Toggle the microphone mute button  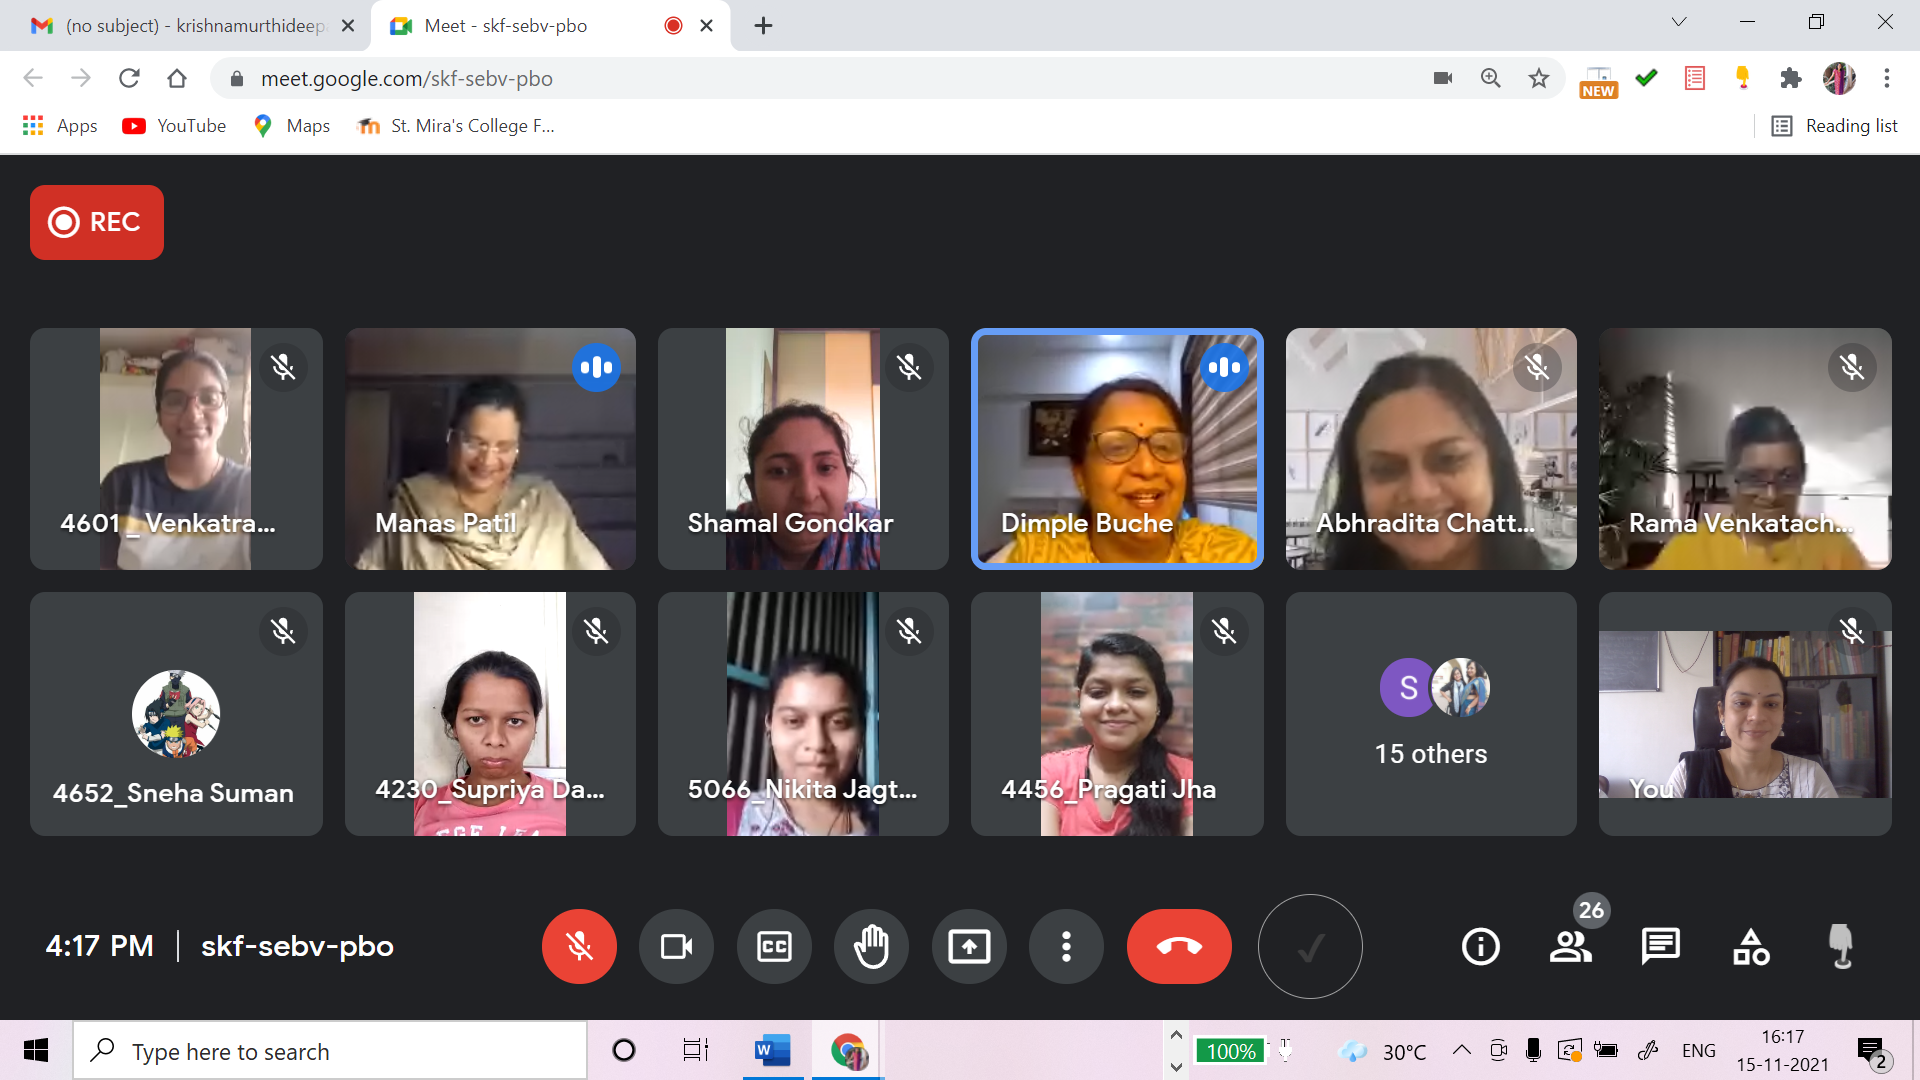coord(579,946)
